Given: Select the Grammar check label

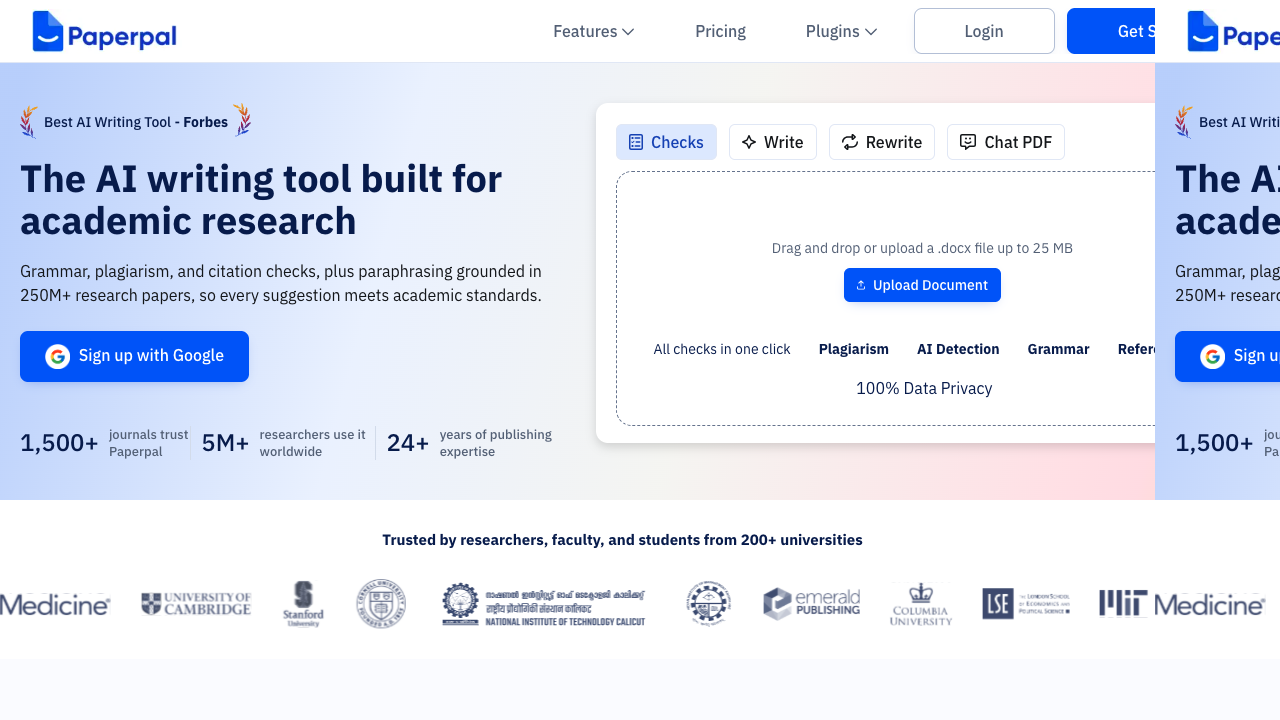Looking at the screenshot, I should [1058, 349].
